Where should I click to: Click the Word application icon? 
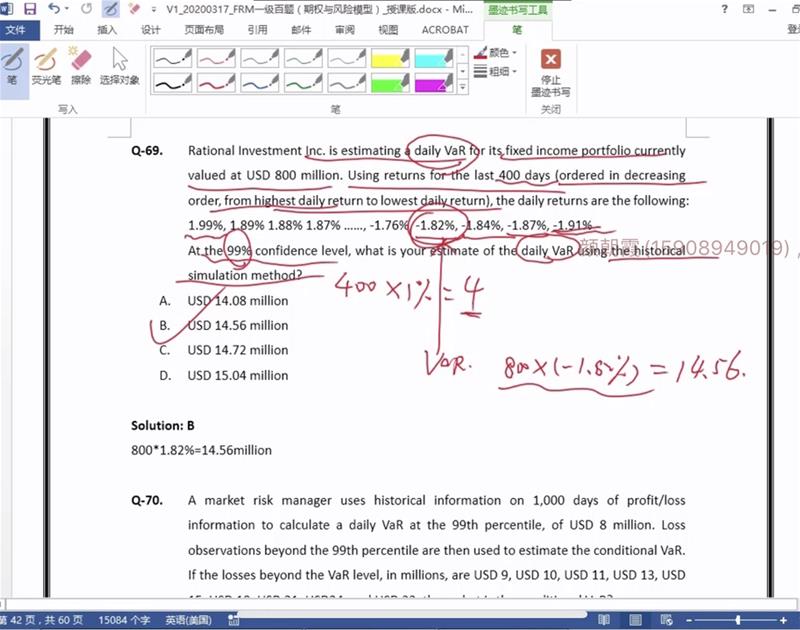(7, 9)
